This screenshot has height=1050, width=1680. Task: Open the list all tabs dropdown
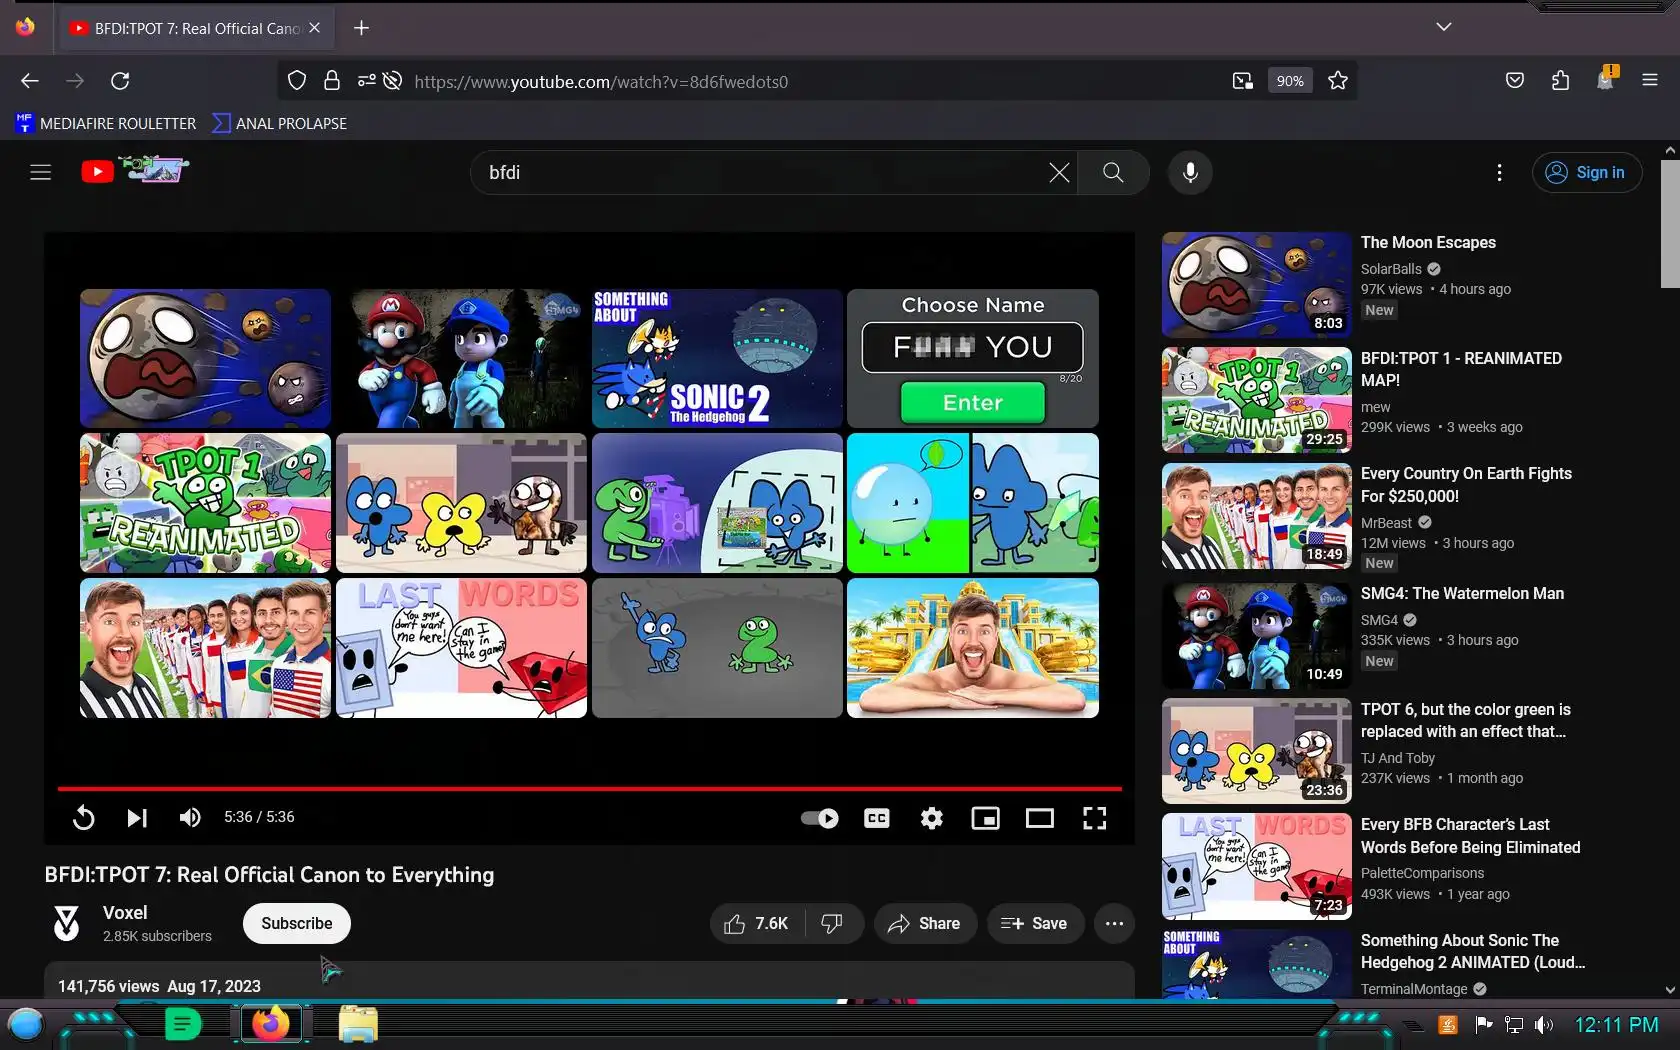[1443, 27]
